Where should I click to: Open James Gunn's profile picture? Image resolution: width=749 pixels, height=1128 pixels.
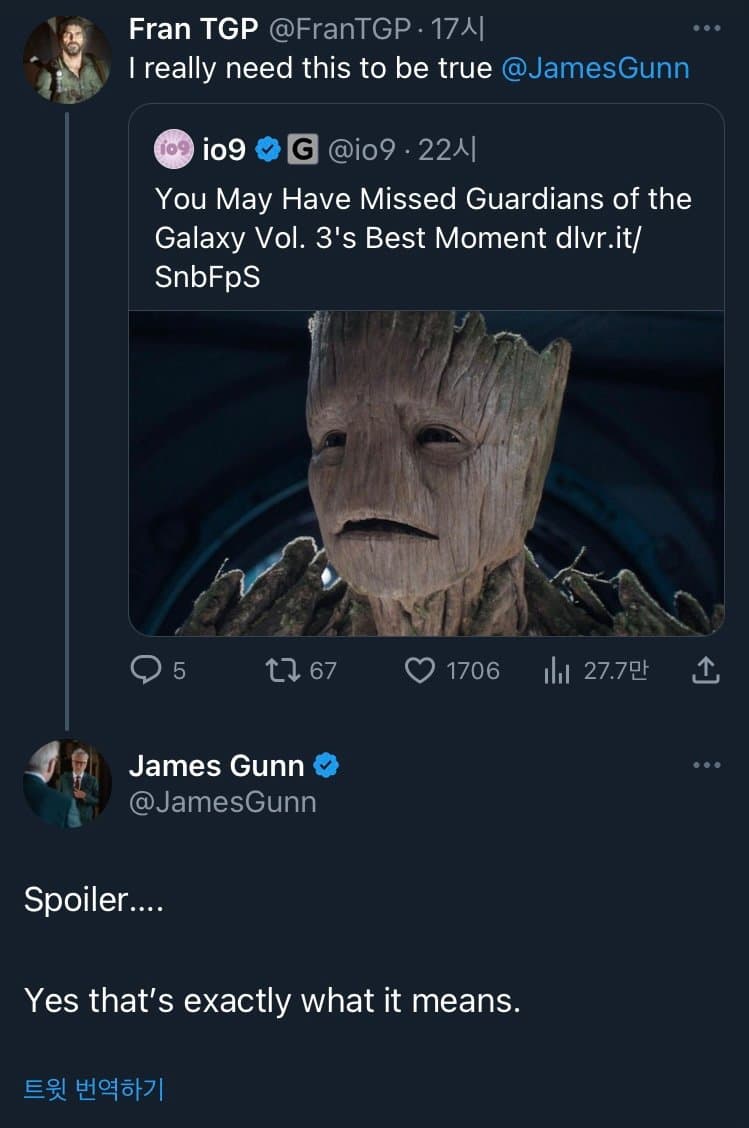click(x=66, y=784)
